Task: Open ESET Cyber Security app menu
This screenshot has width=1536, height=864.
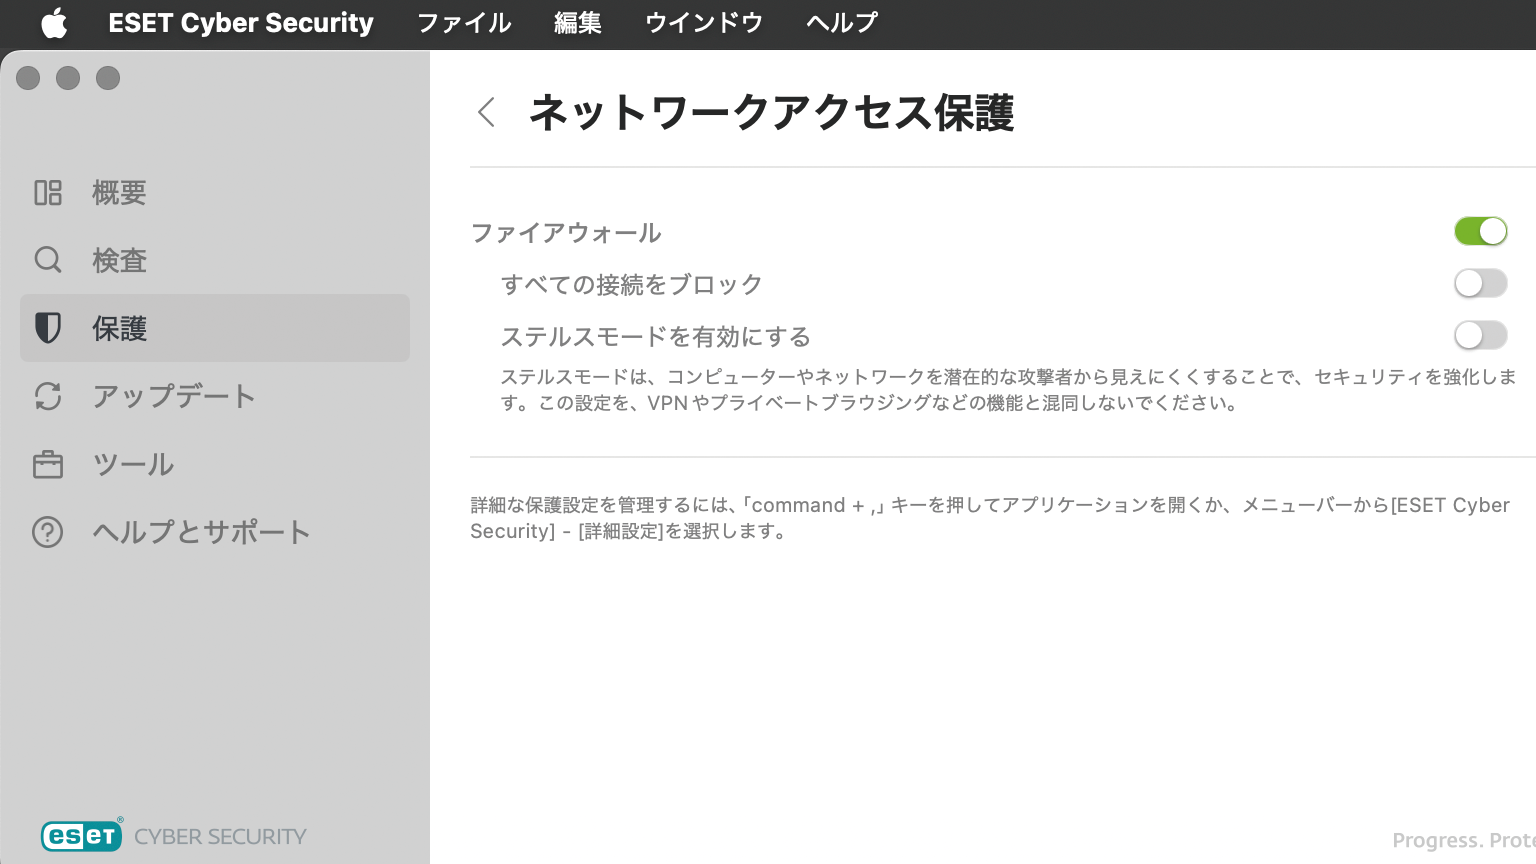Action: pyautogui.click(x=241, y=23)
